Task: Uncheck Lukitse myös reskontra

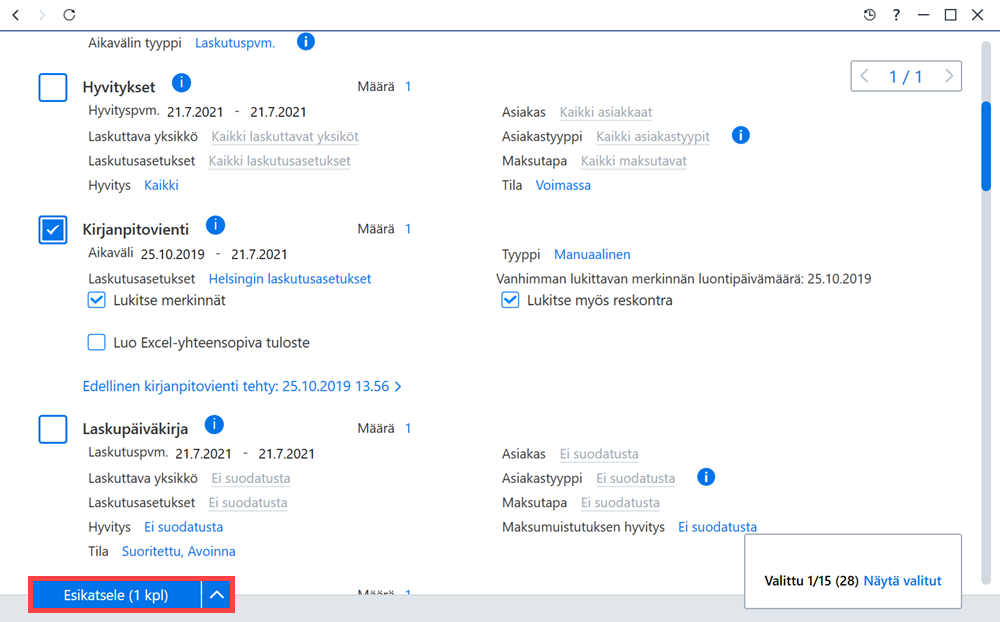Action: pos(510,300)
